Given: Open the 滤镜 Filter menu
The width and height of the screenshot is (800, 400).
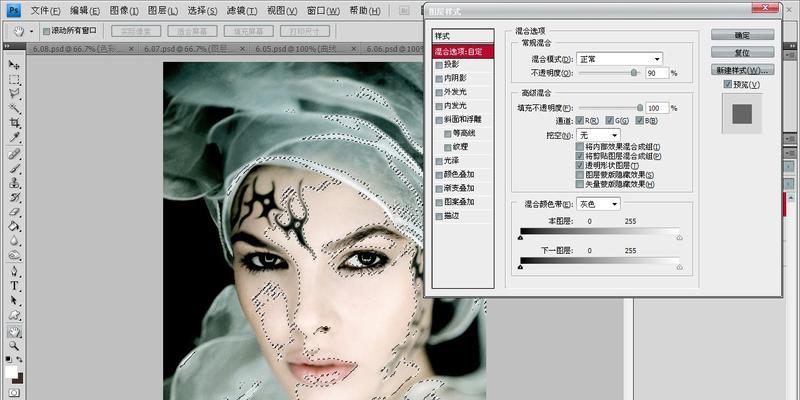Looking at the screenshot, I should [241, 11].
